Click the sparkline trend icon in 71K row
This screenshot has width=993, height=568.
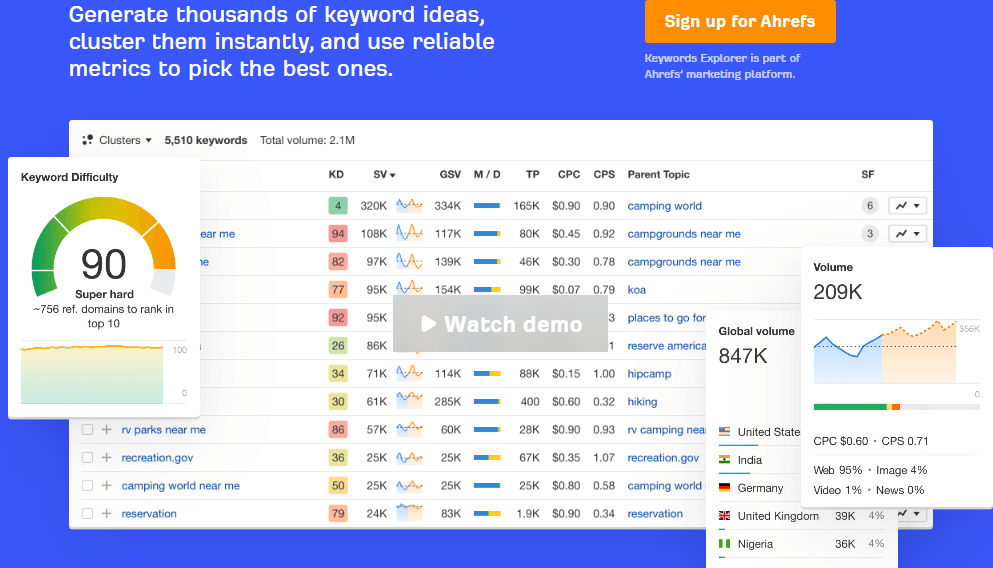tap(409, 372)
